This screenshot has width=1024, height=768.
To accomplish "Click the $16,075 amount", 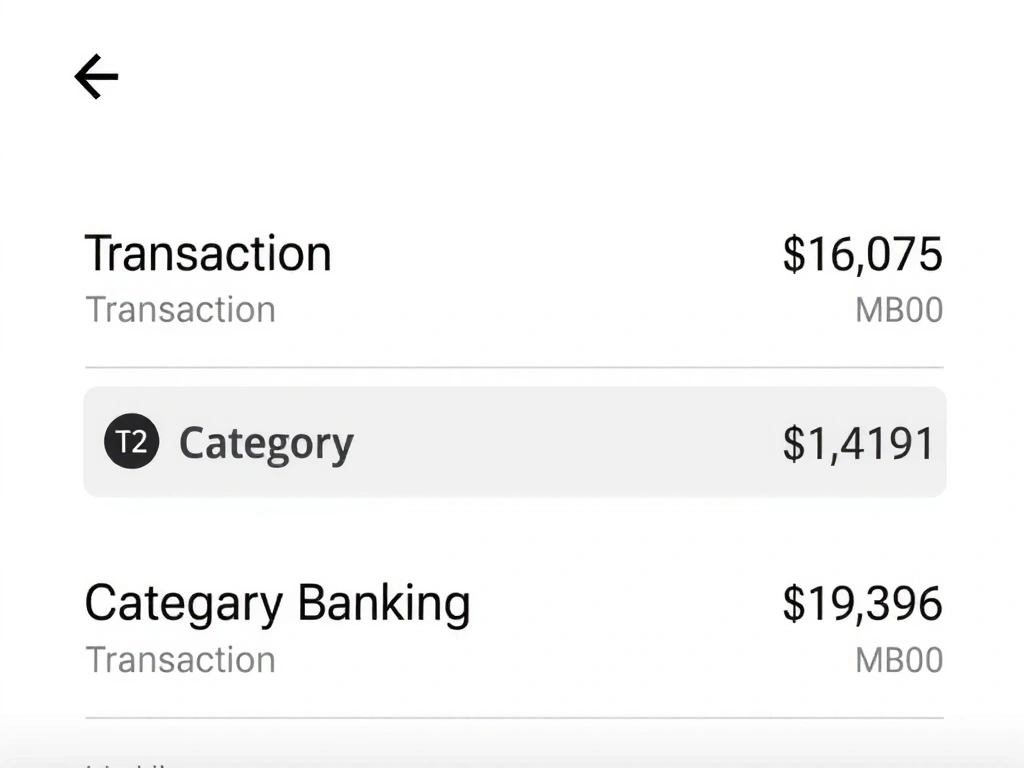I will (x=863, y=254).
